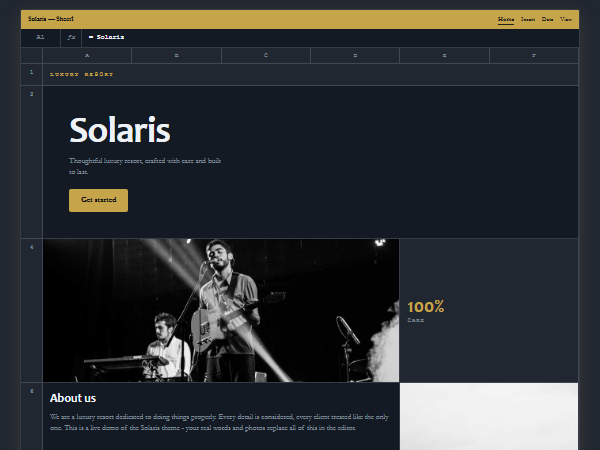The image size is (600, 450).
Task: Click the 100% Care stat cell
Action: (x=489, y=310)
